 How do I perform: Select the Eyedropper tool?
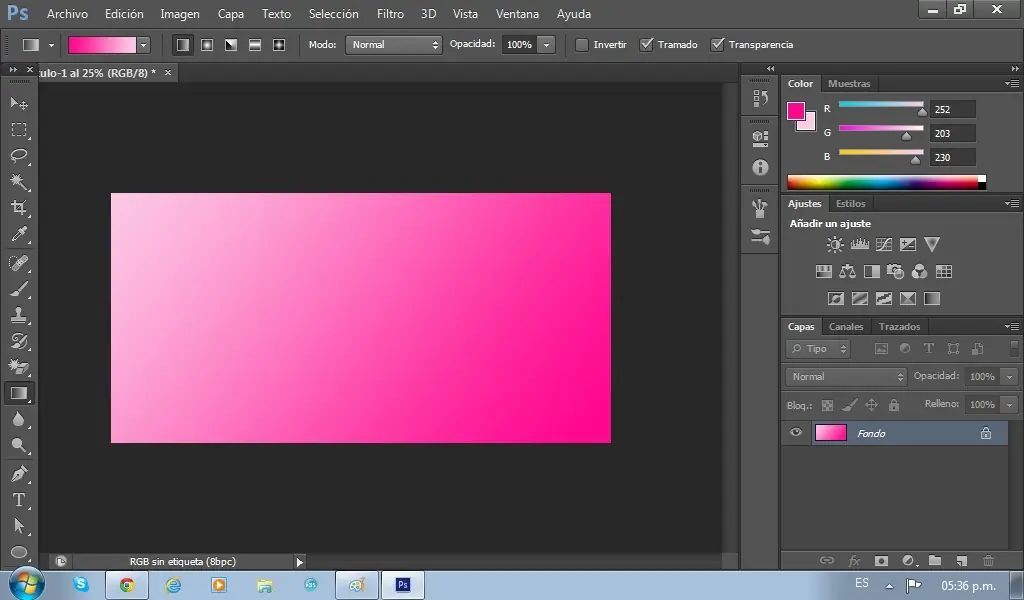click(x=19, y=234)
